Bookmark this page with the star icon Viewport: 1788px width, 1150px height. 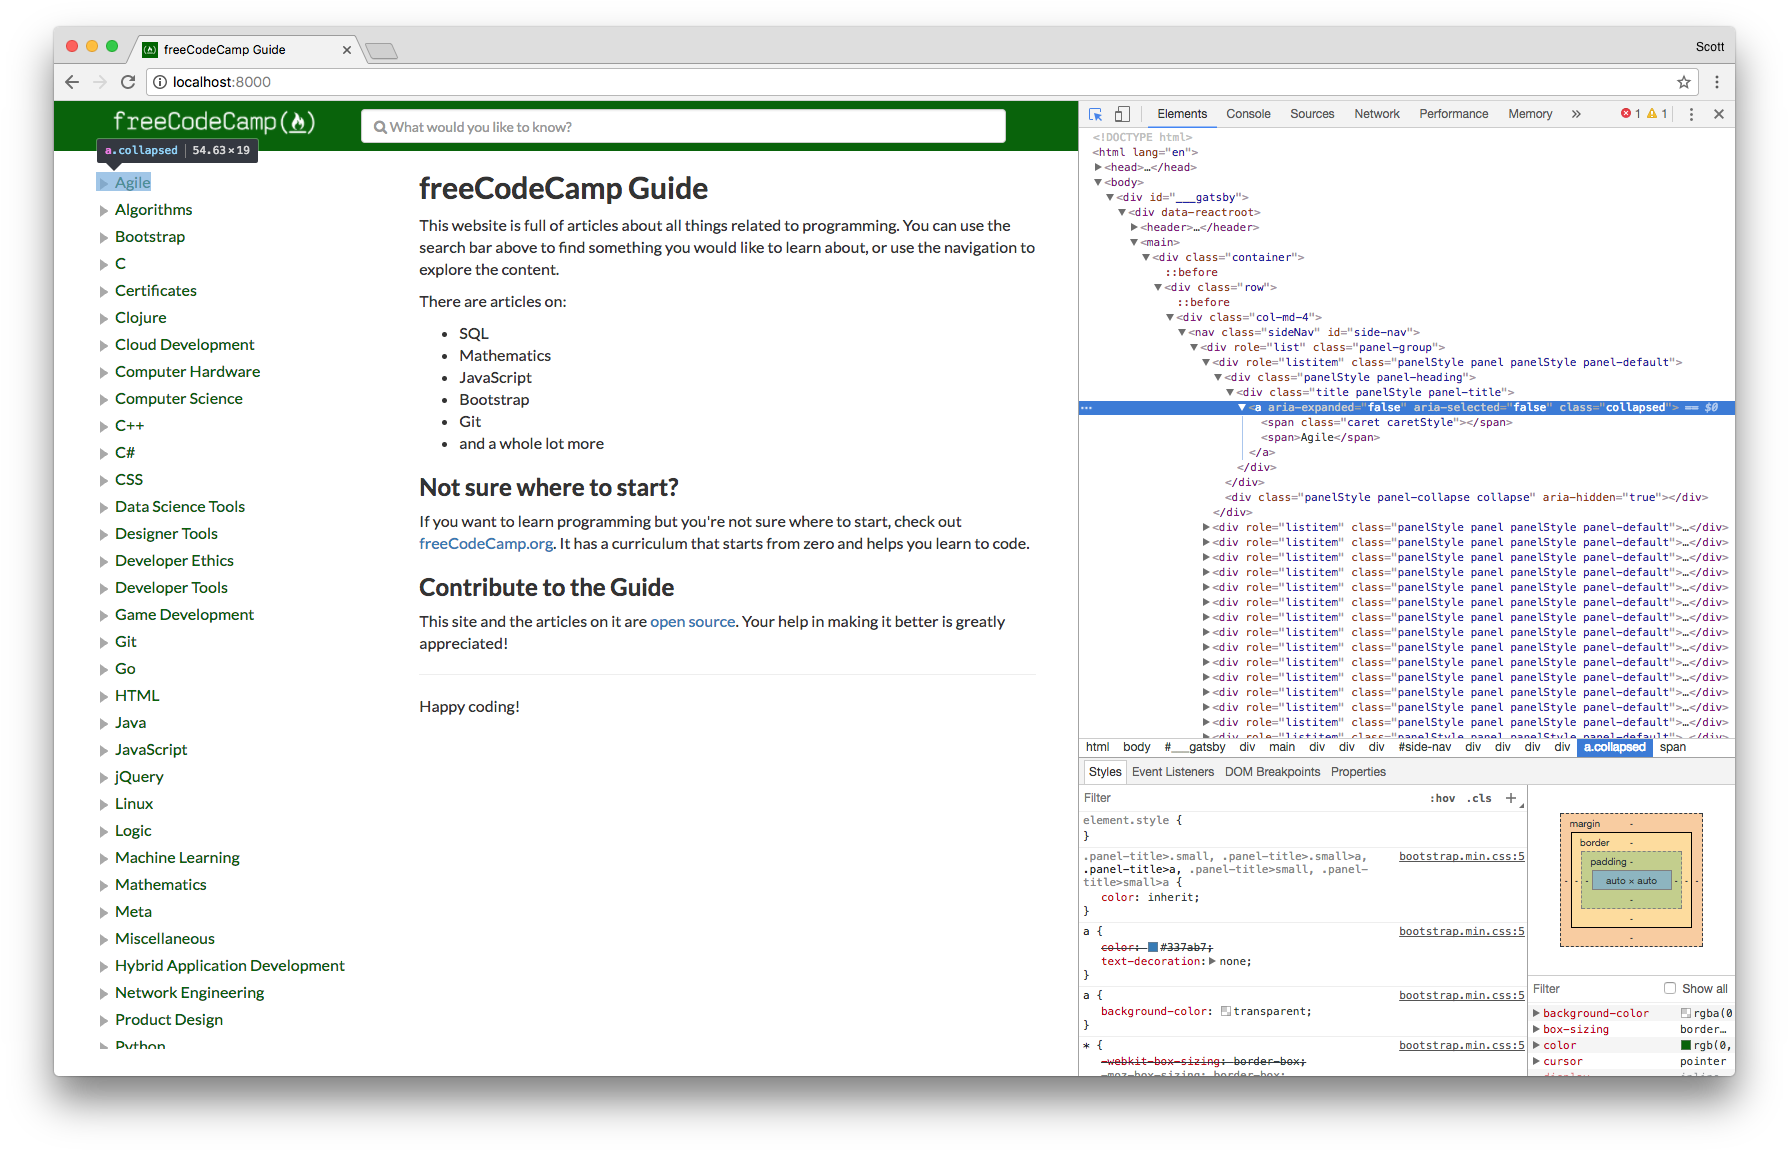[1684, 82]
